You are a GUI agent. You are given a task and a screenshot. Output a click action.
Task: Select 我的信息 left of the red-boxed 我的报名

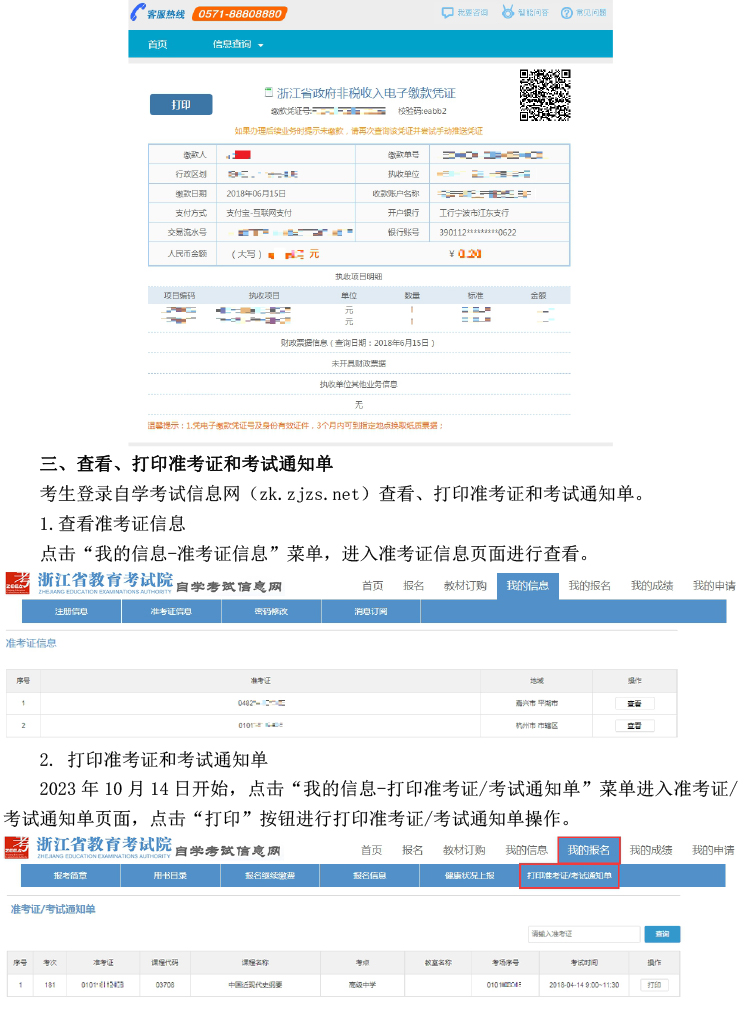[x=526, y=850]
